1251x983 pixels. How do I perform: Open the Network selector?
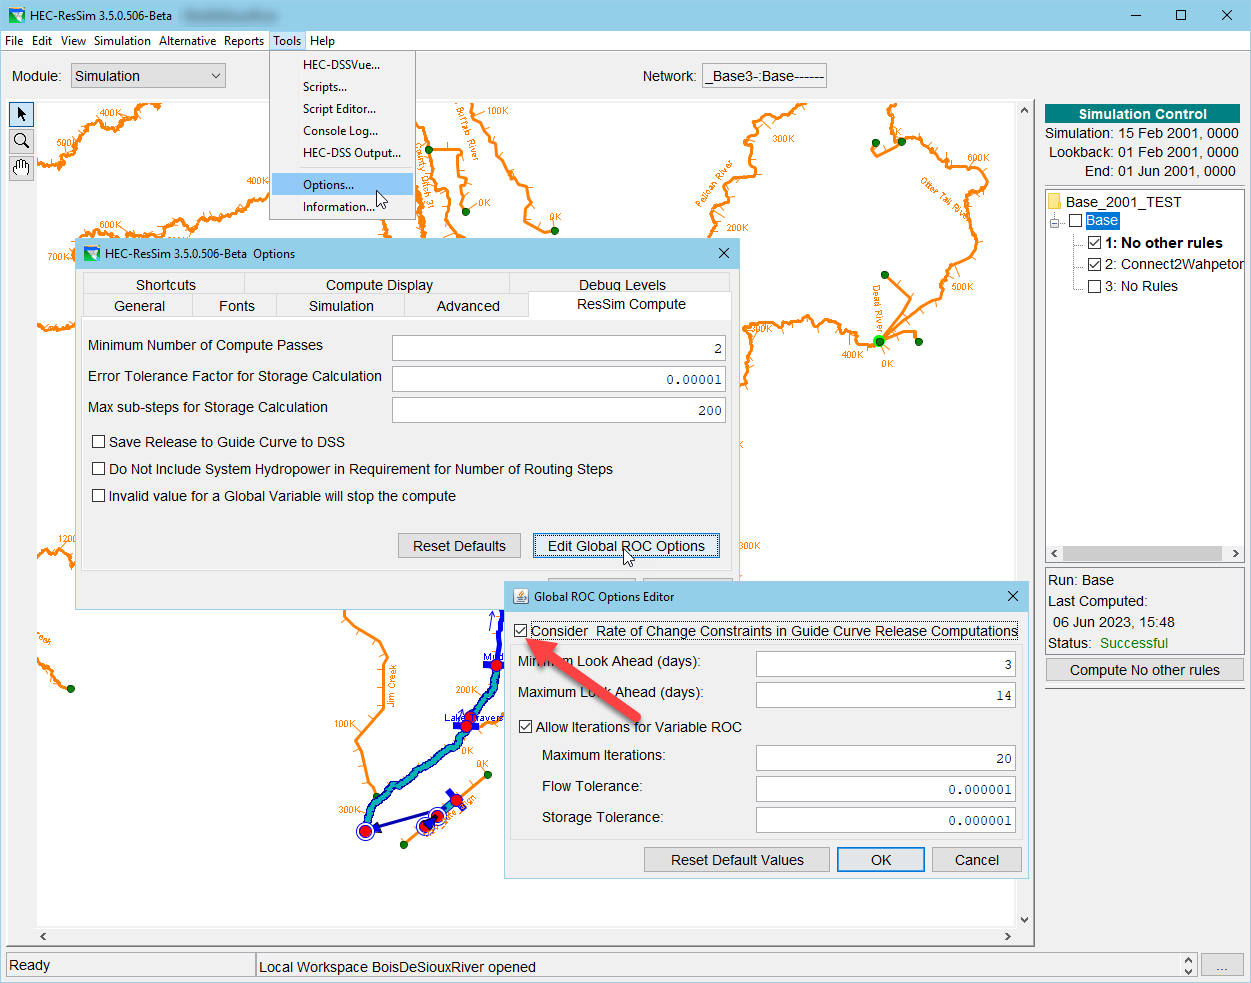764,75
